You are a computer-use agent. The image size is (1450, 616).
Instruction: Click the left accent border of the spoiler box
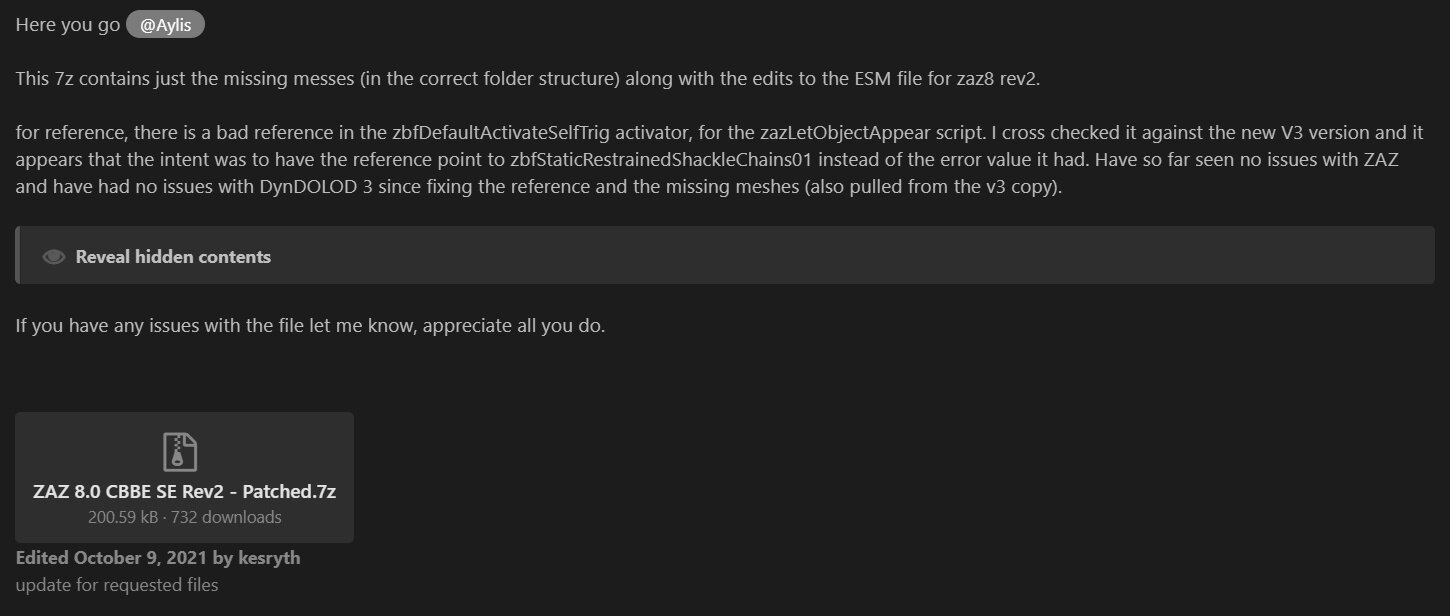18,255
